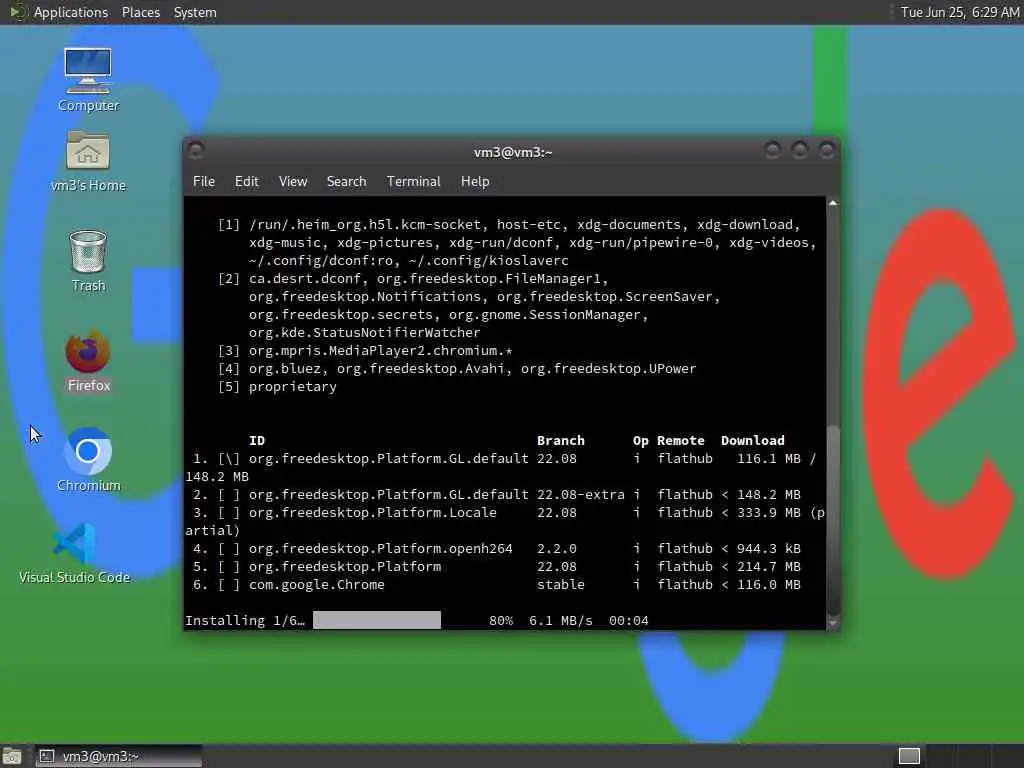
Task: Click the 116.0 MB download size
Action: coord(769,584)
